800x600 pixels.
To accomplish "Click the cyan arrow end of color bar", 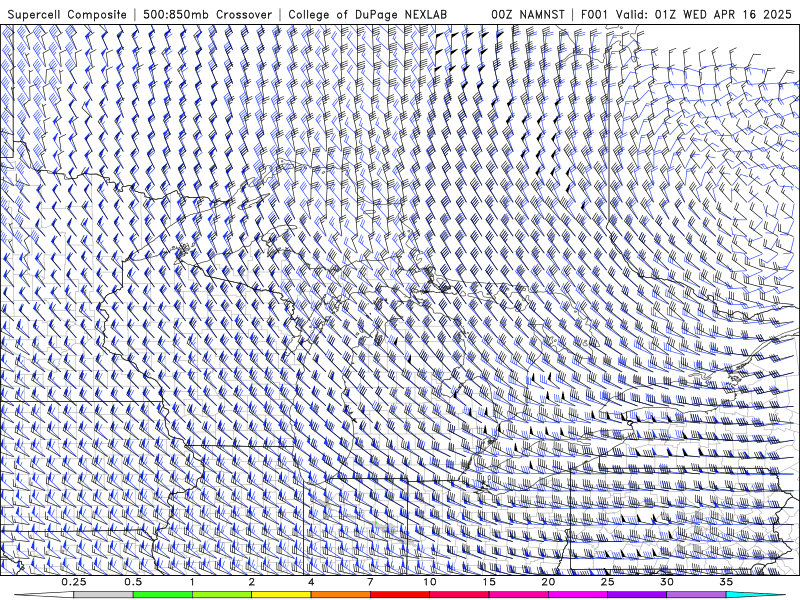I will pos(756,595).
